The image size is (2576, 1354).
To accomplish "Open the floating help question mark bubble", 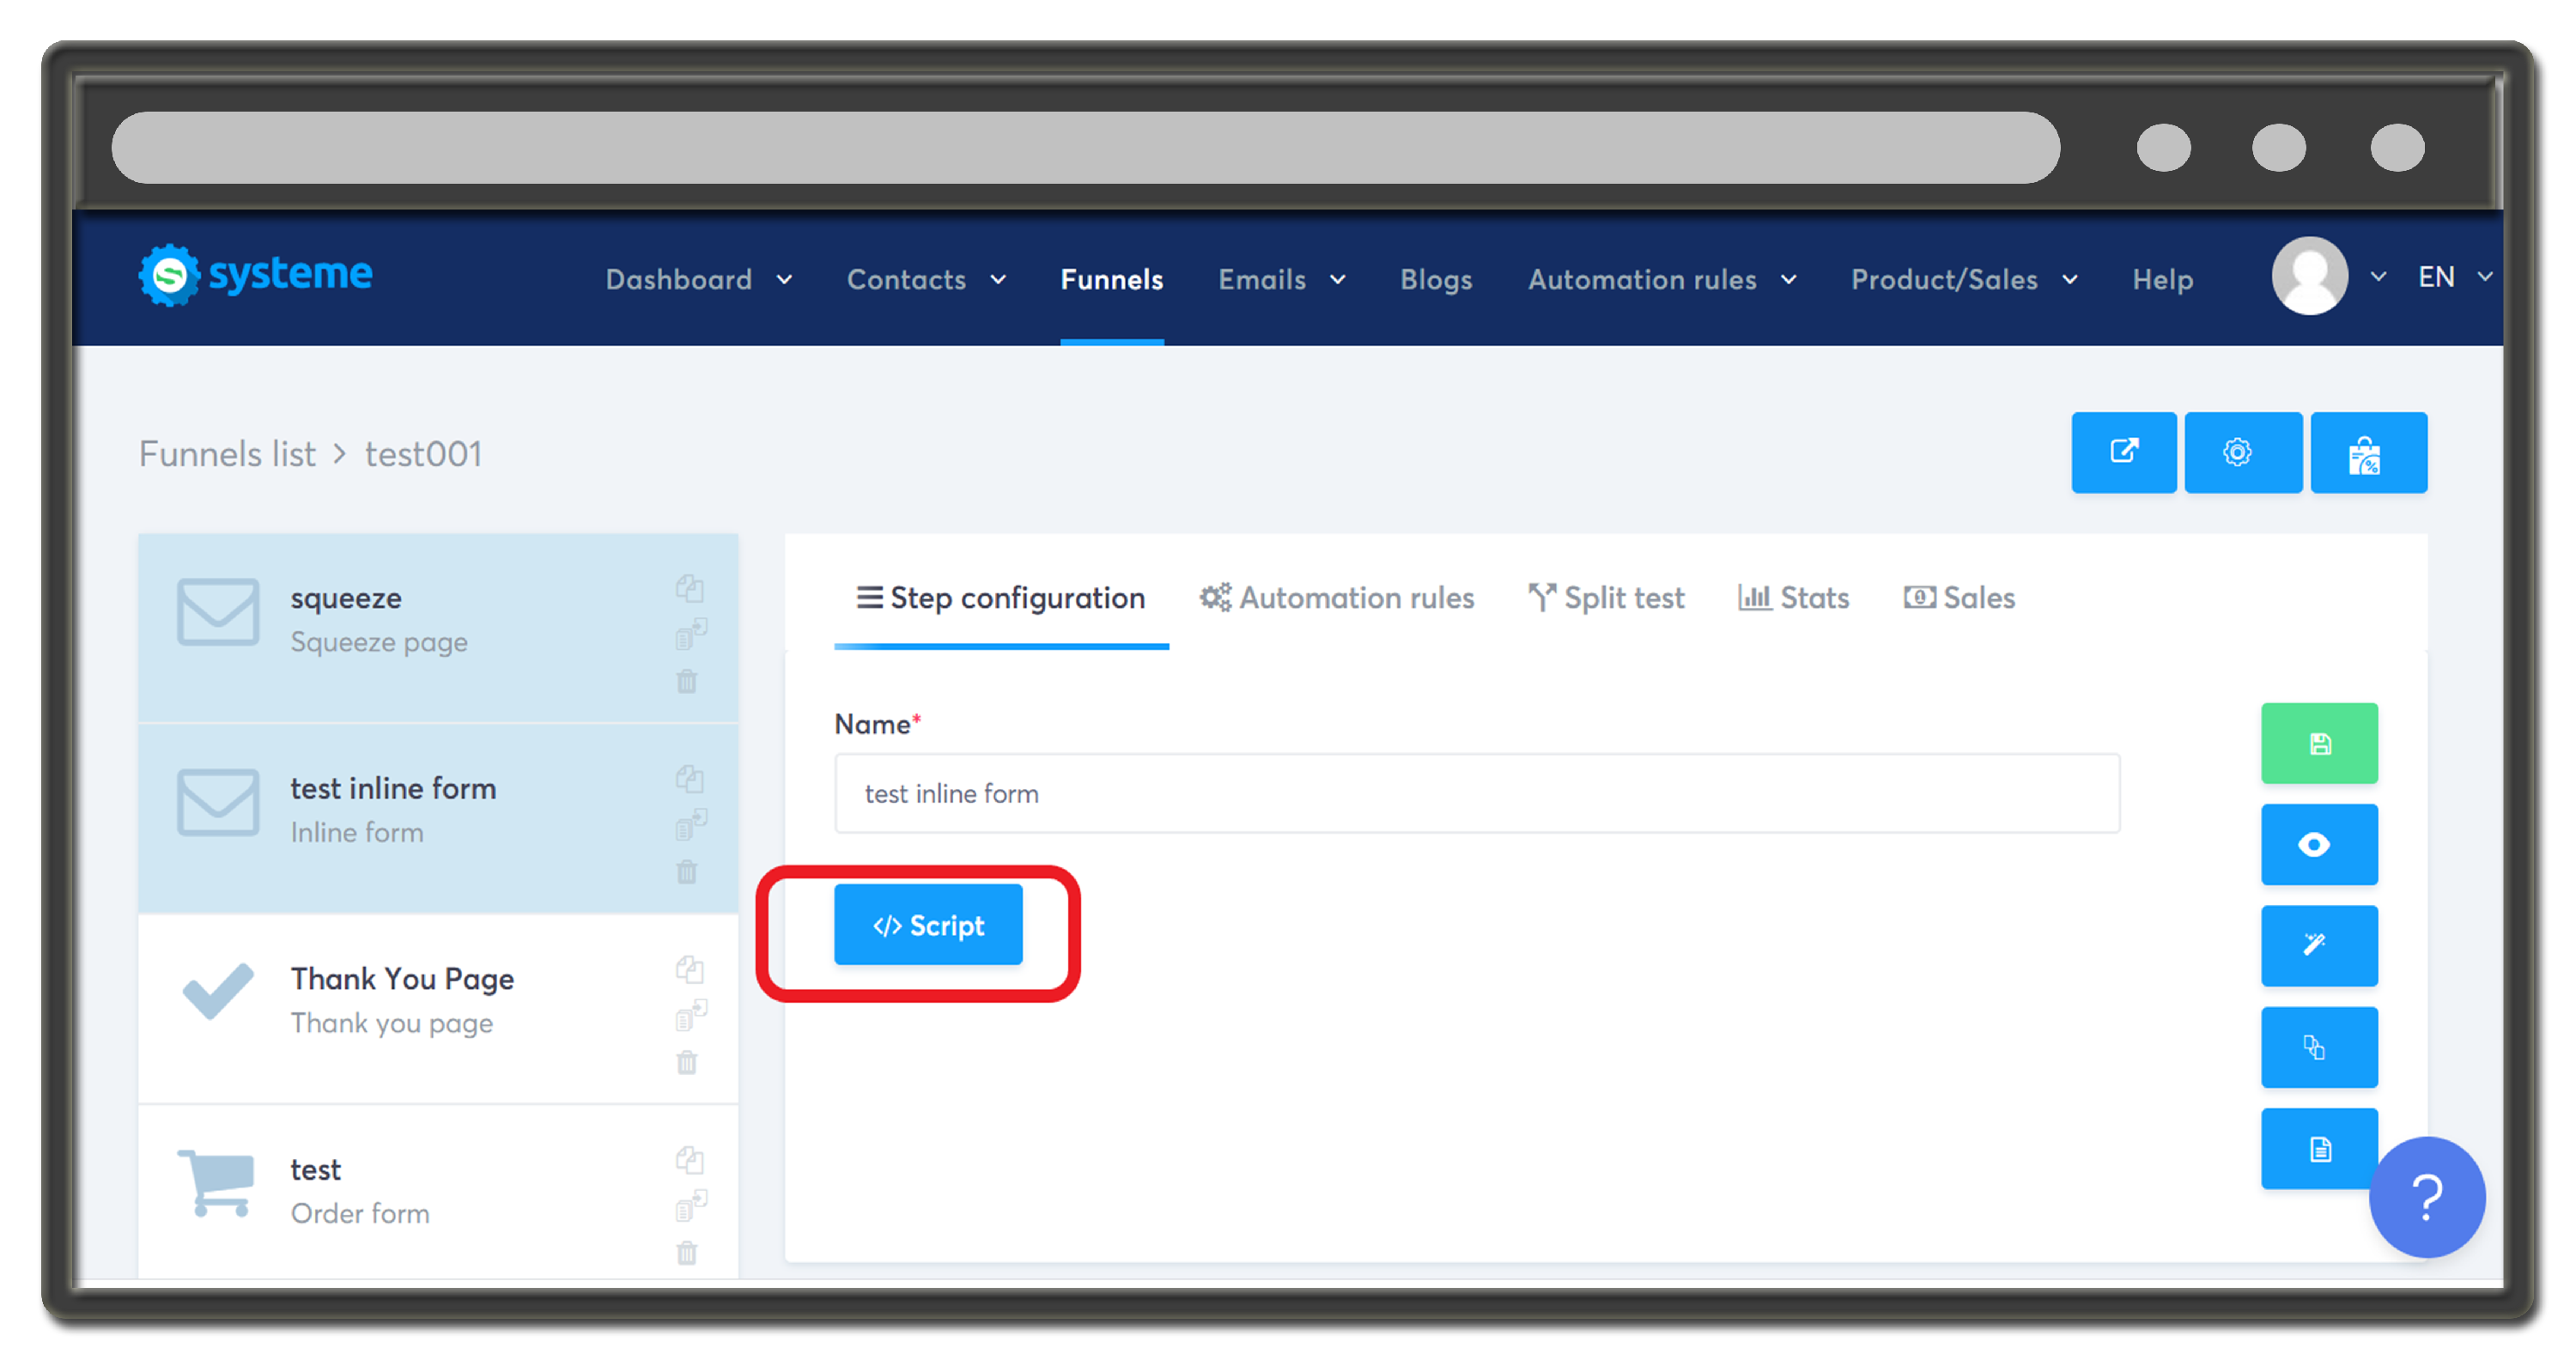I will [2428, 1199].
